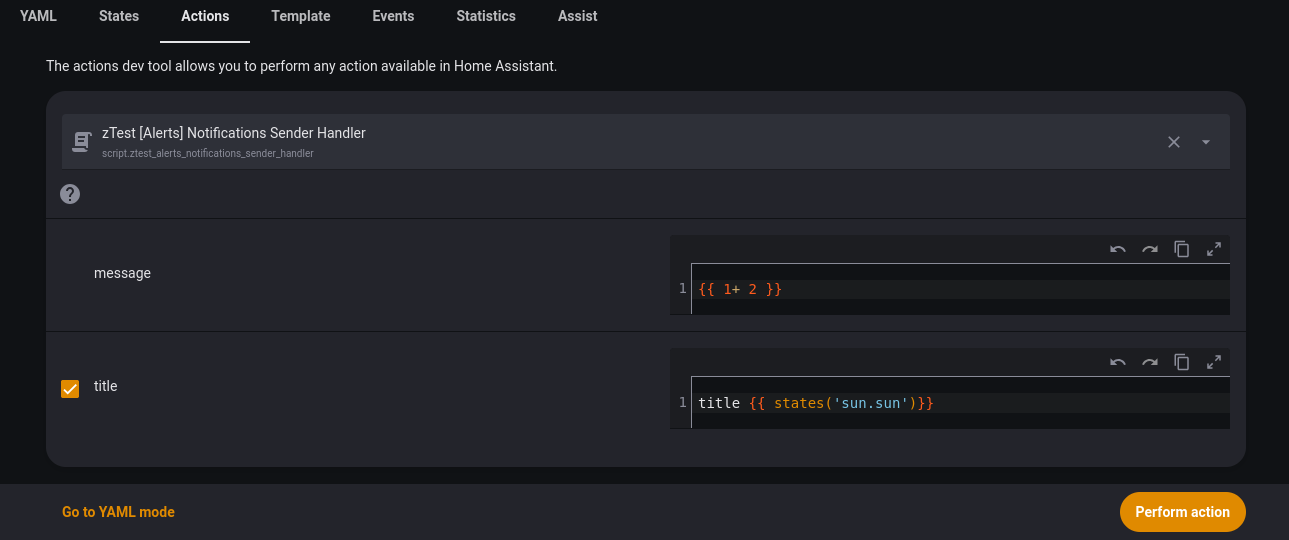The image size is (1289, 540).
Task: Copy the message editor content
Action: 1182,249
